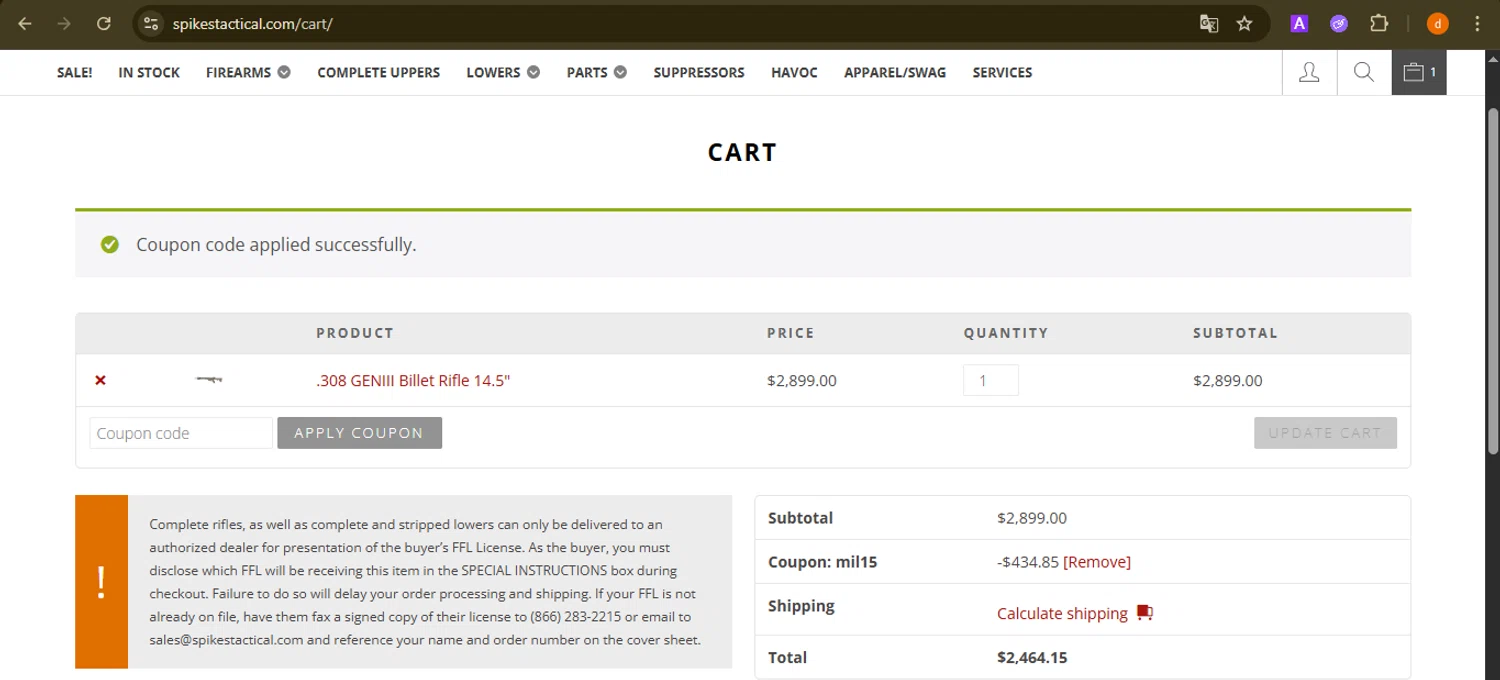1500x680 pixels.
Task: Open the SERVICES menu item
Action: click(1002, 72)
